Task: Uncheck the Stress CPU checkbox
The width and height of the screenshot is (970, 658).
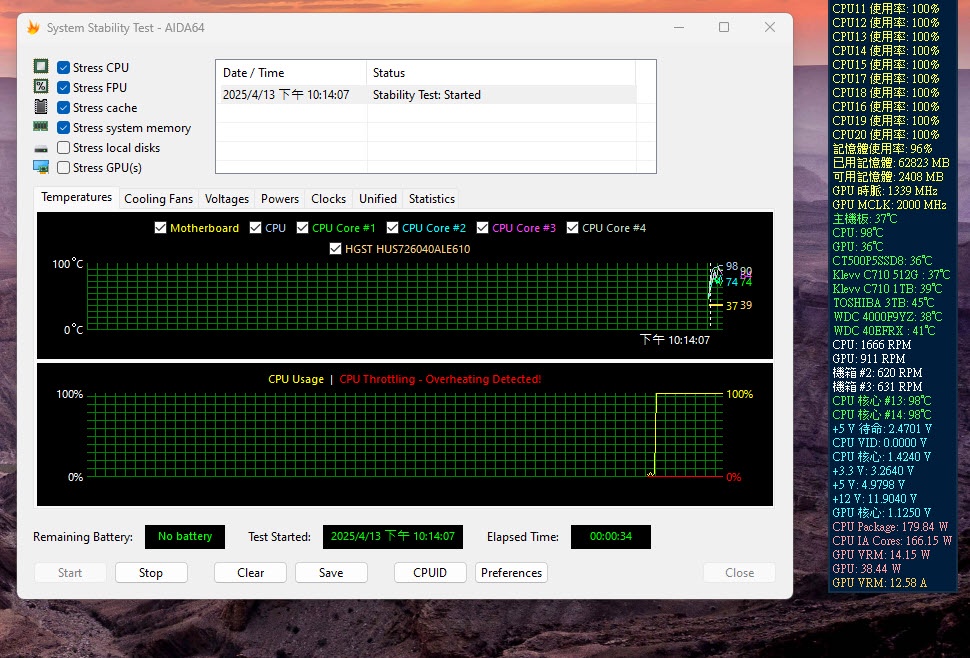Action: point(64,68)
